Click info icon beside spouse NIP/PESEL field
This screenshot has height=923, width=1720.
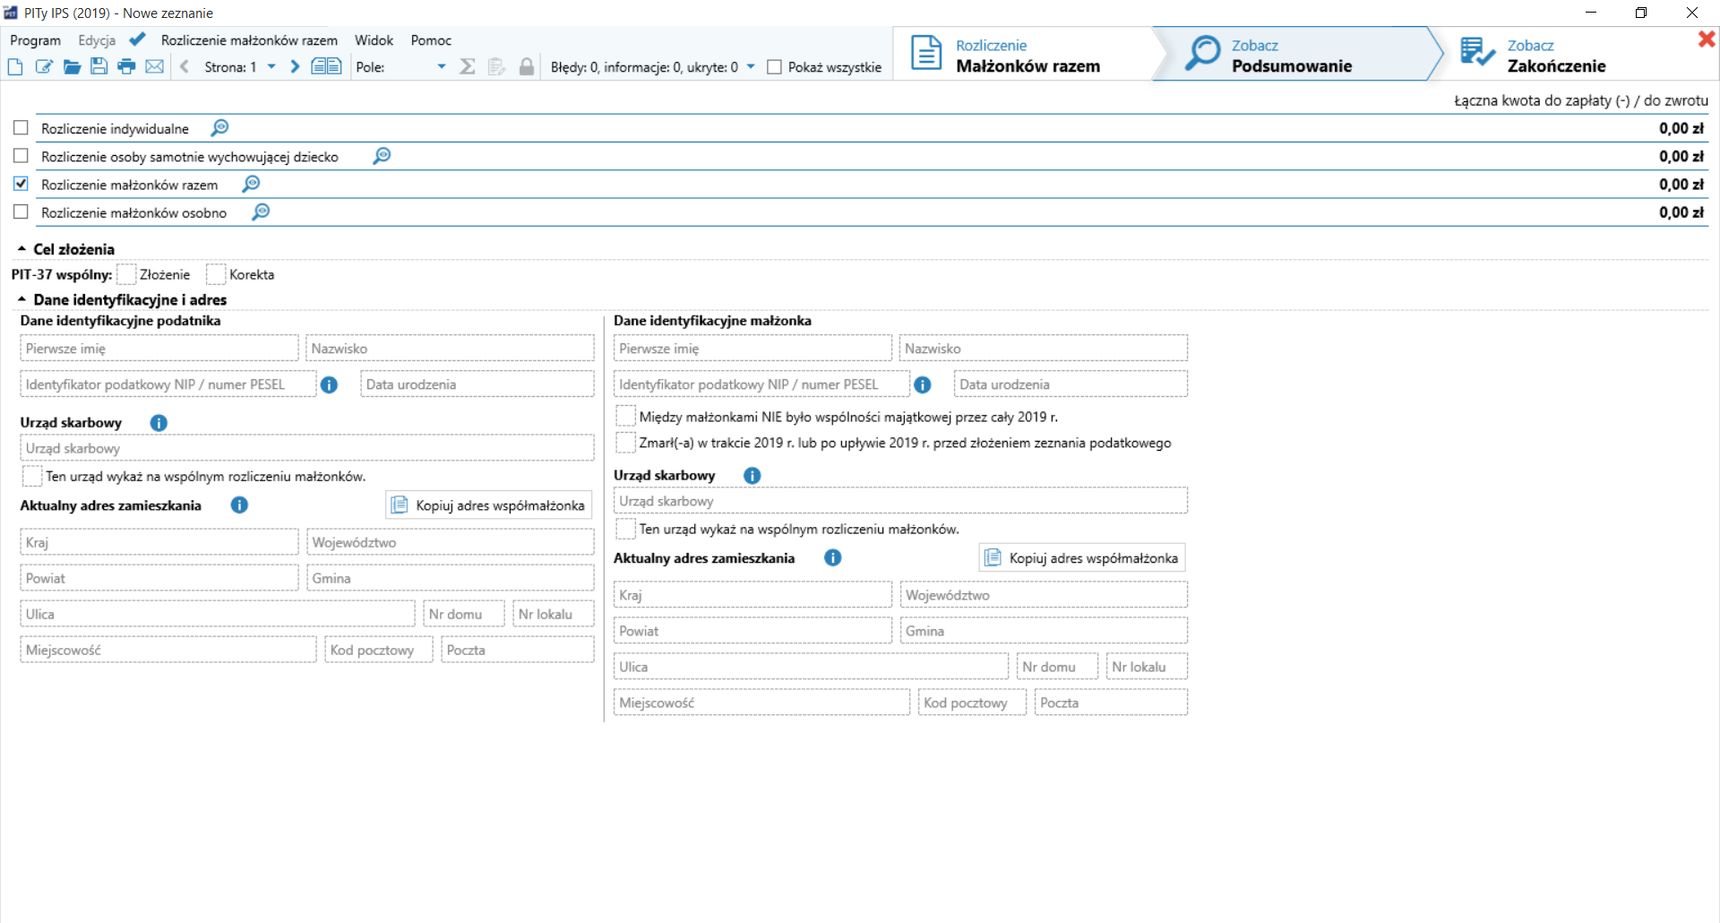(x=923, y=385)
